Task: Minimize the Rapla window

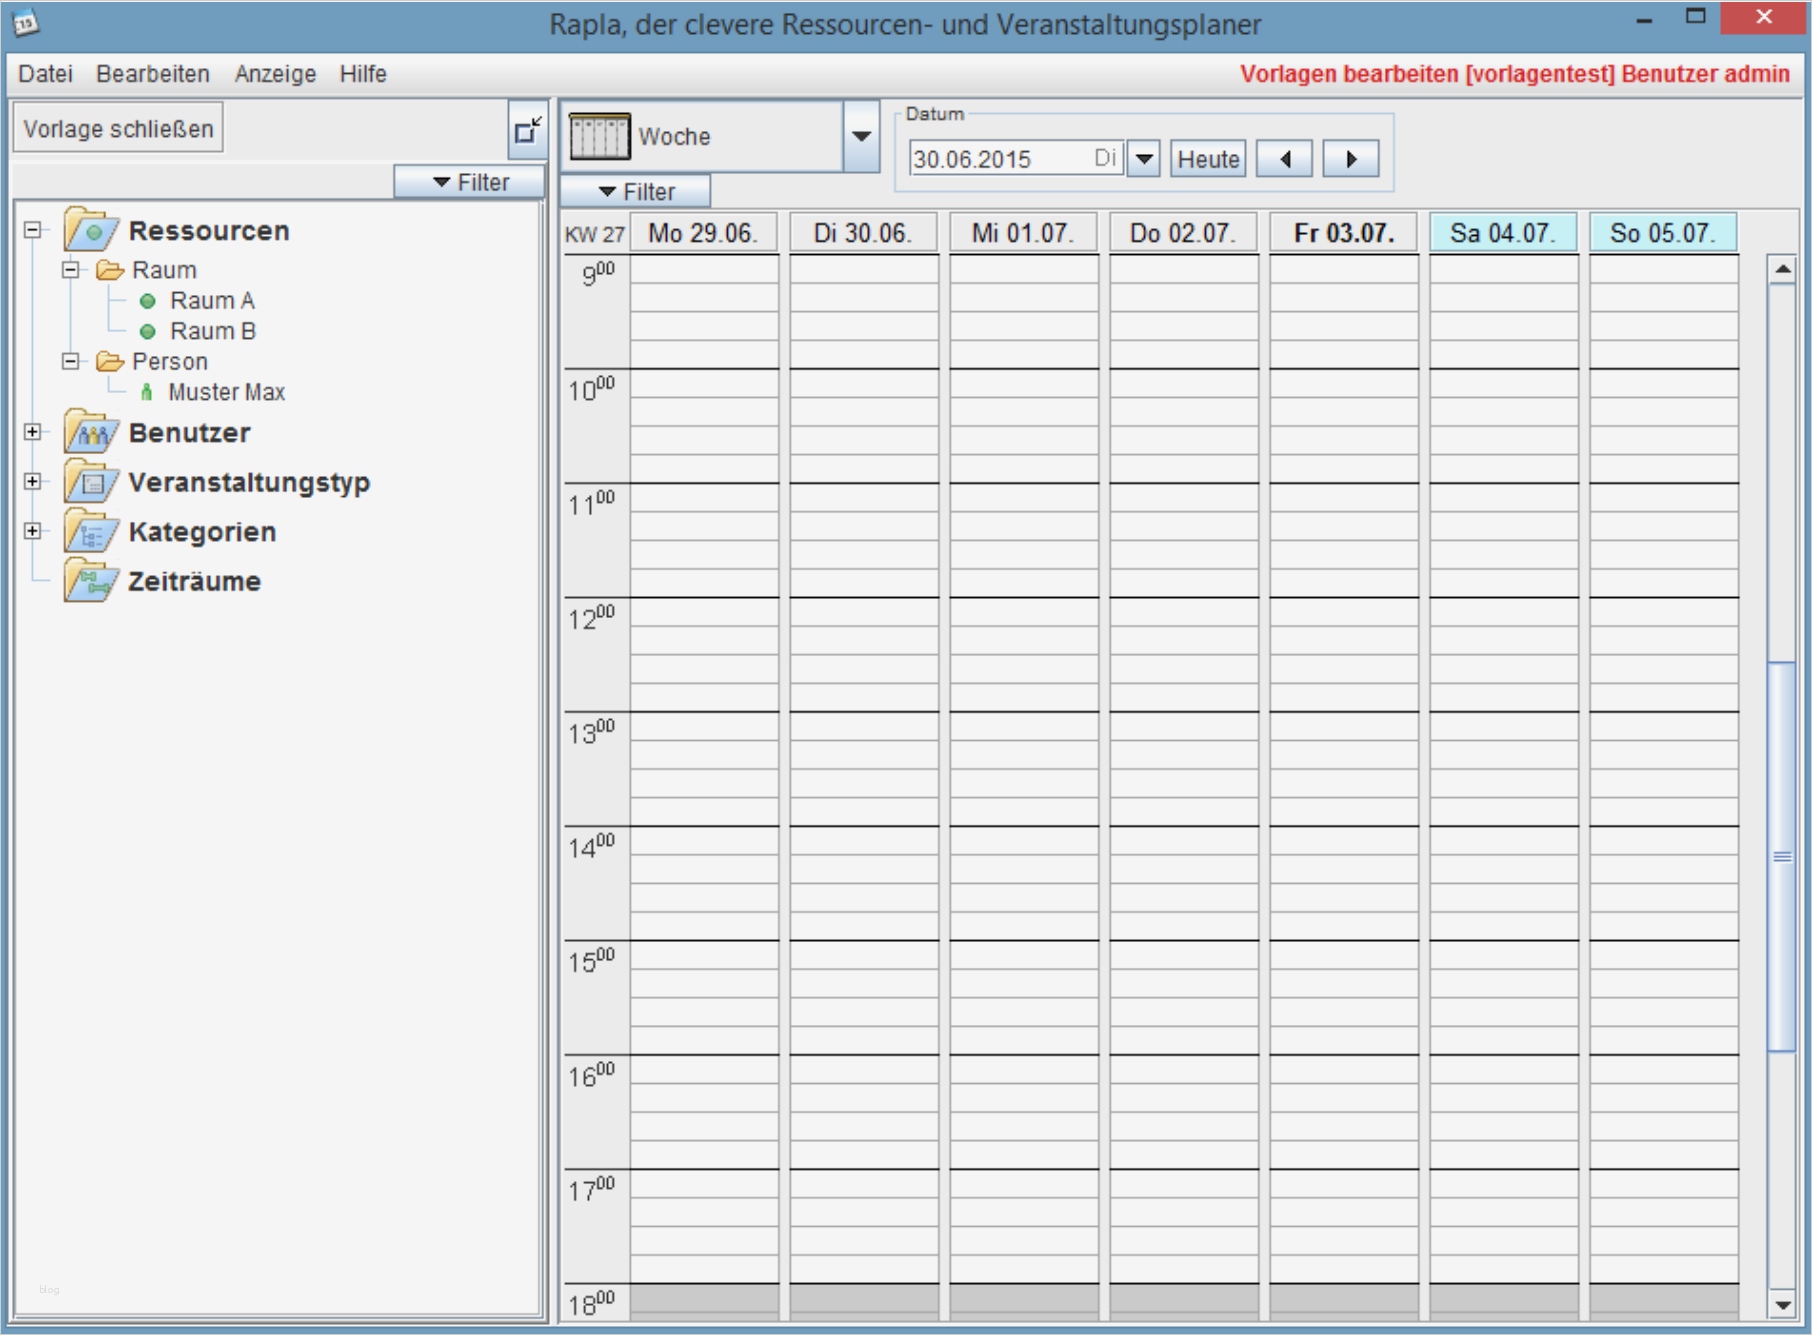Action: point(1644,19)
